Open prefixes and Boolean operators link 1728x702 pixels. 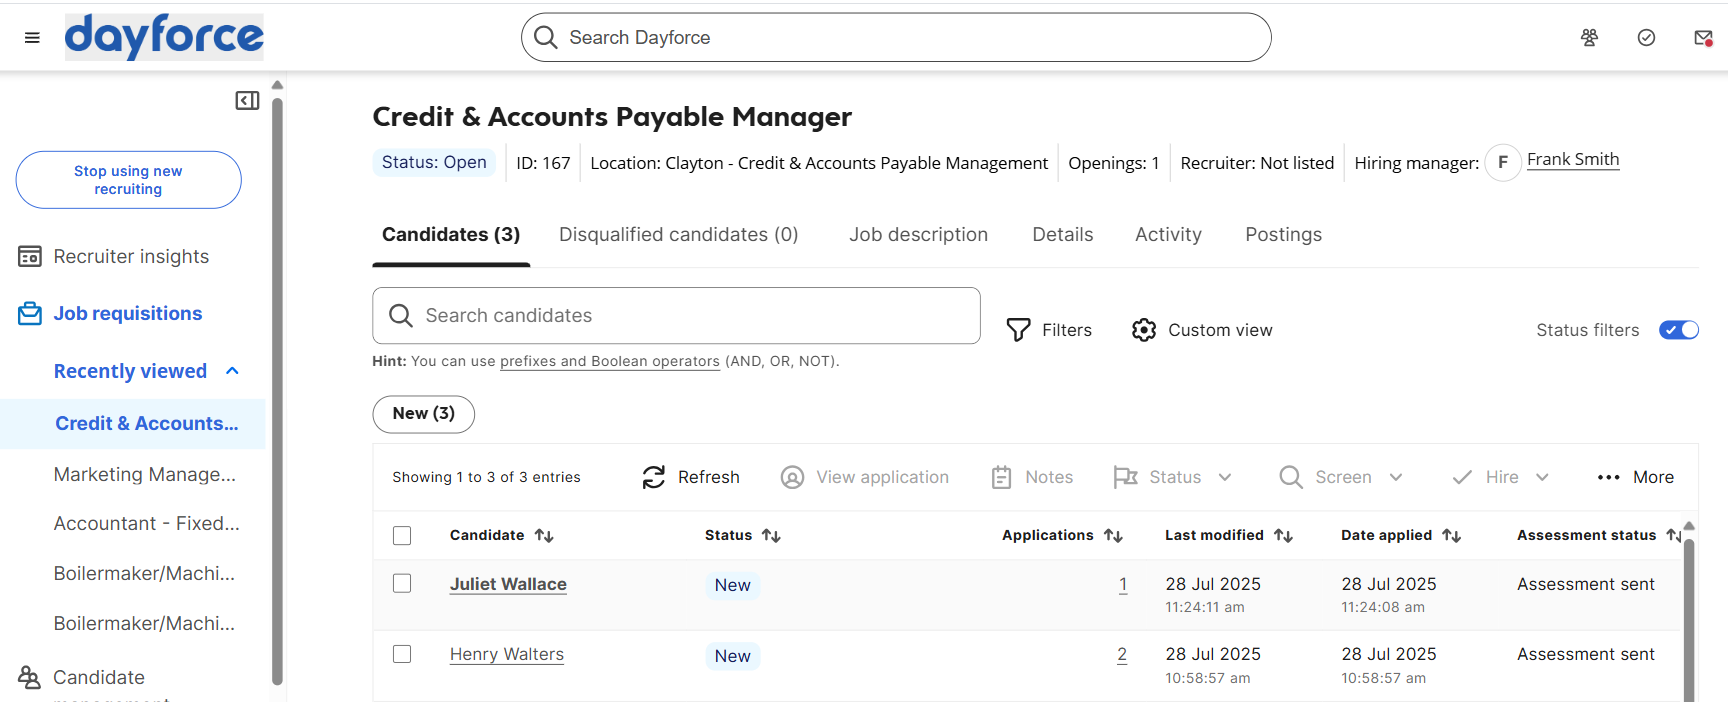pos(610,361)
